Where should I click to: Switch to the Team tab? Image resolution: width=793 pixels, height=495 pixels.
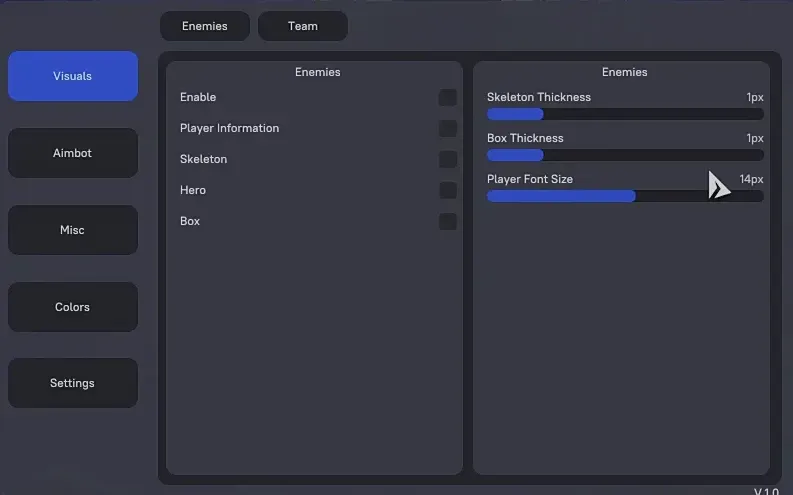point(302,26)
